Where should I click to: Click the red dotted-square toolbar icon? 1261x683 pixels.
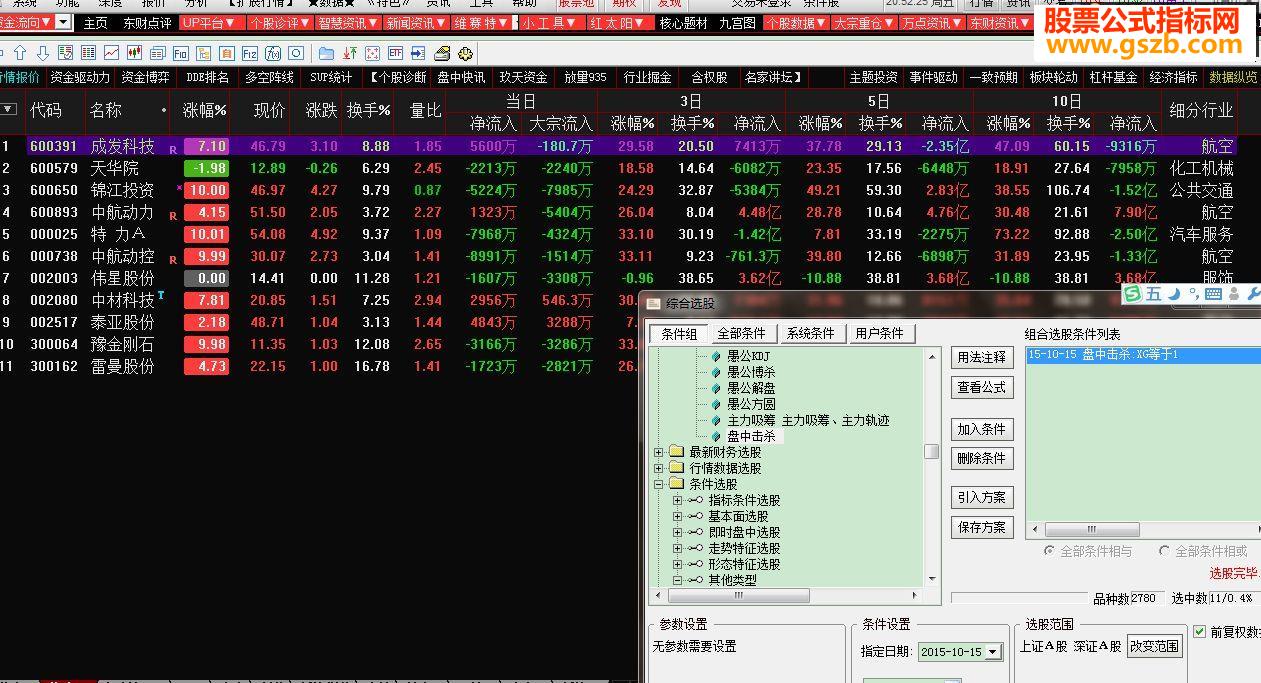(x=372, y=53)
